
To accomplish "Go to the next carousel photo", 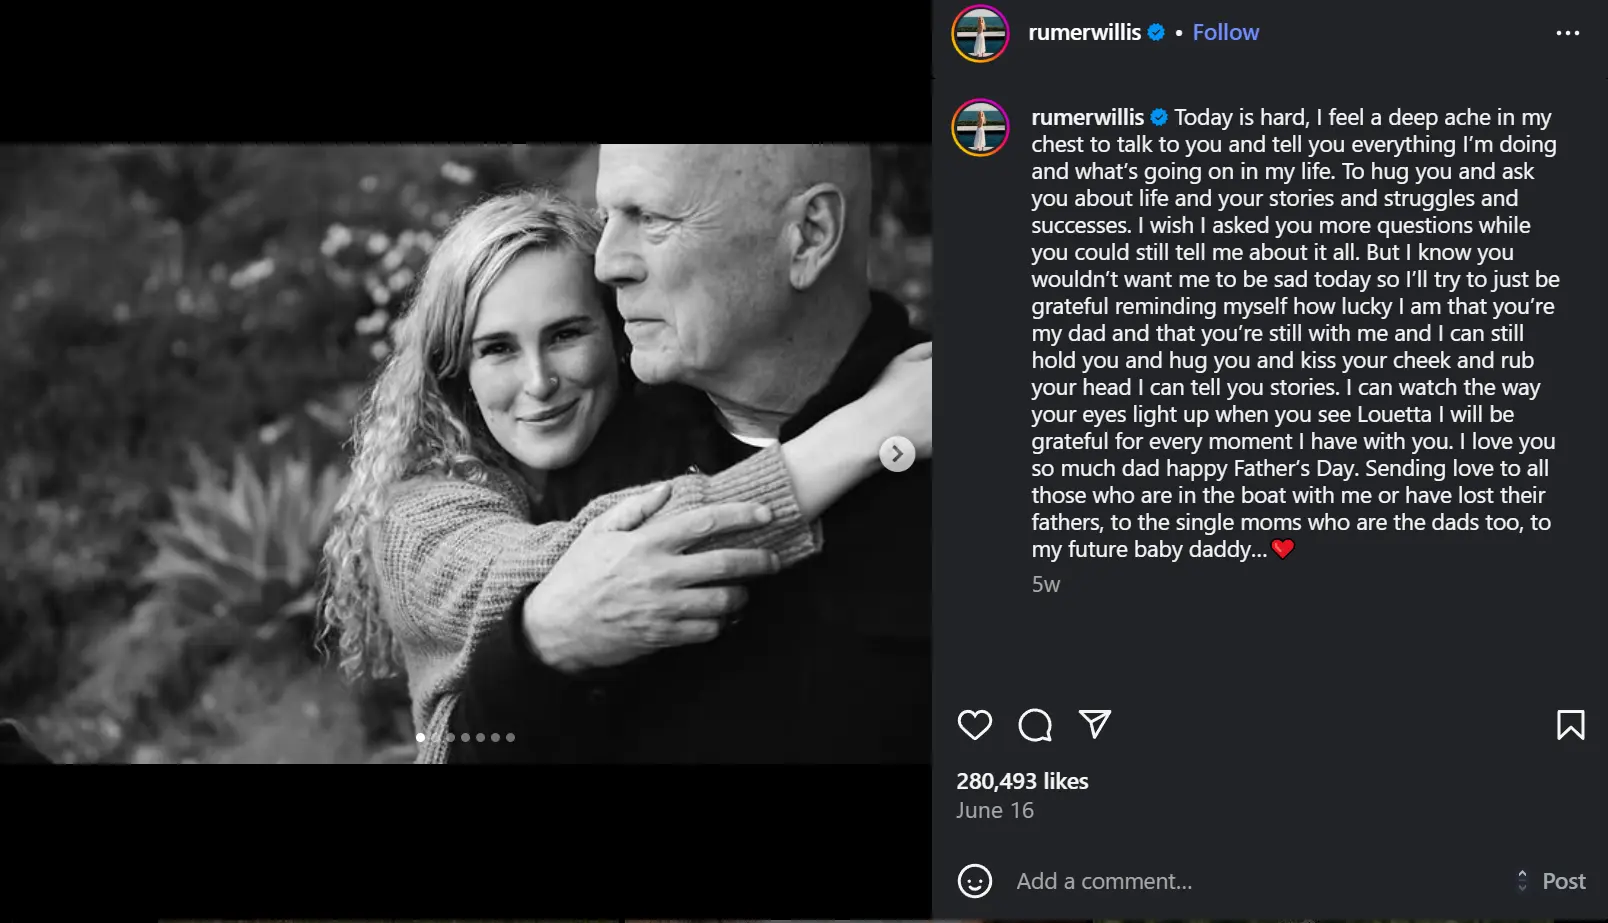I will click(897, 454).
